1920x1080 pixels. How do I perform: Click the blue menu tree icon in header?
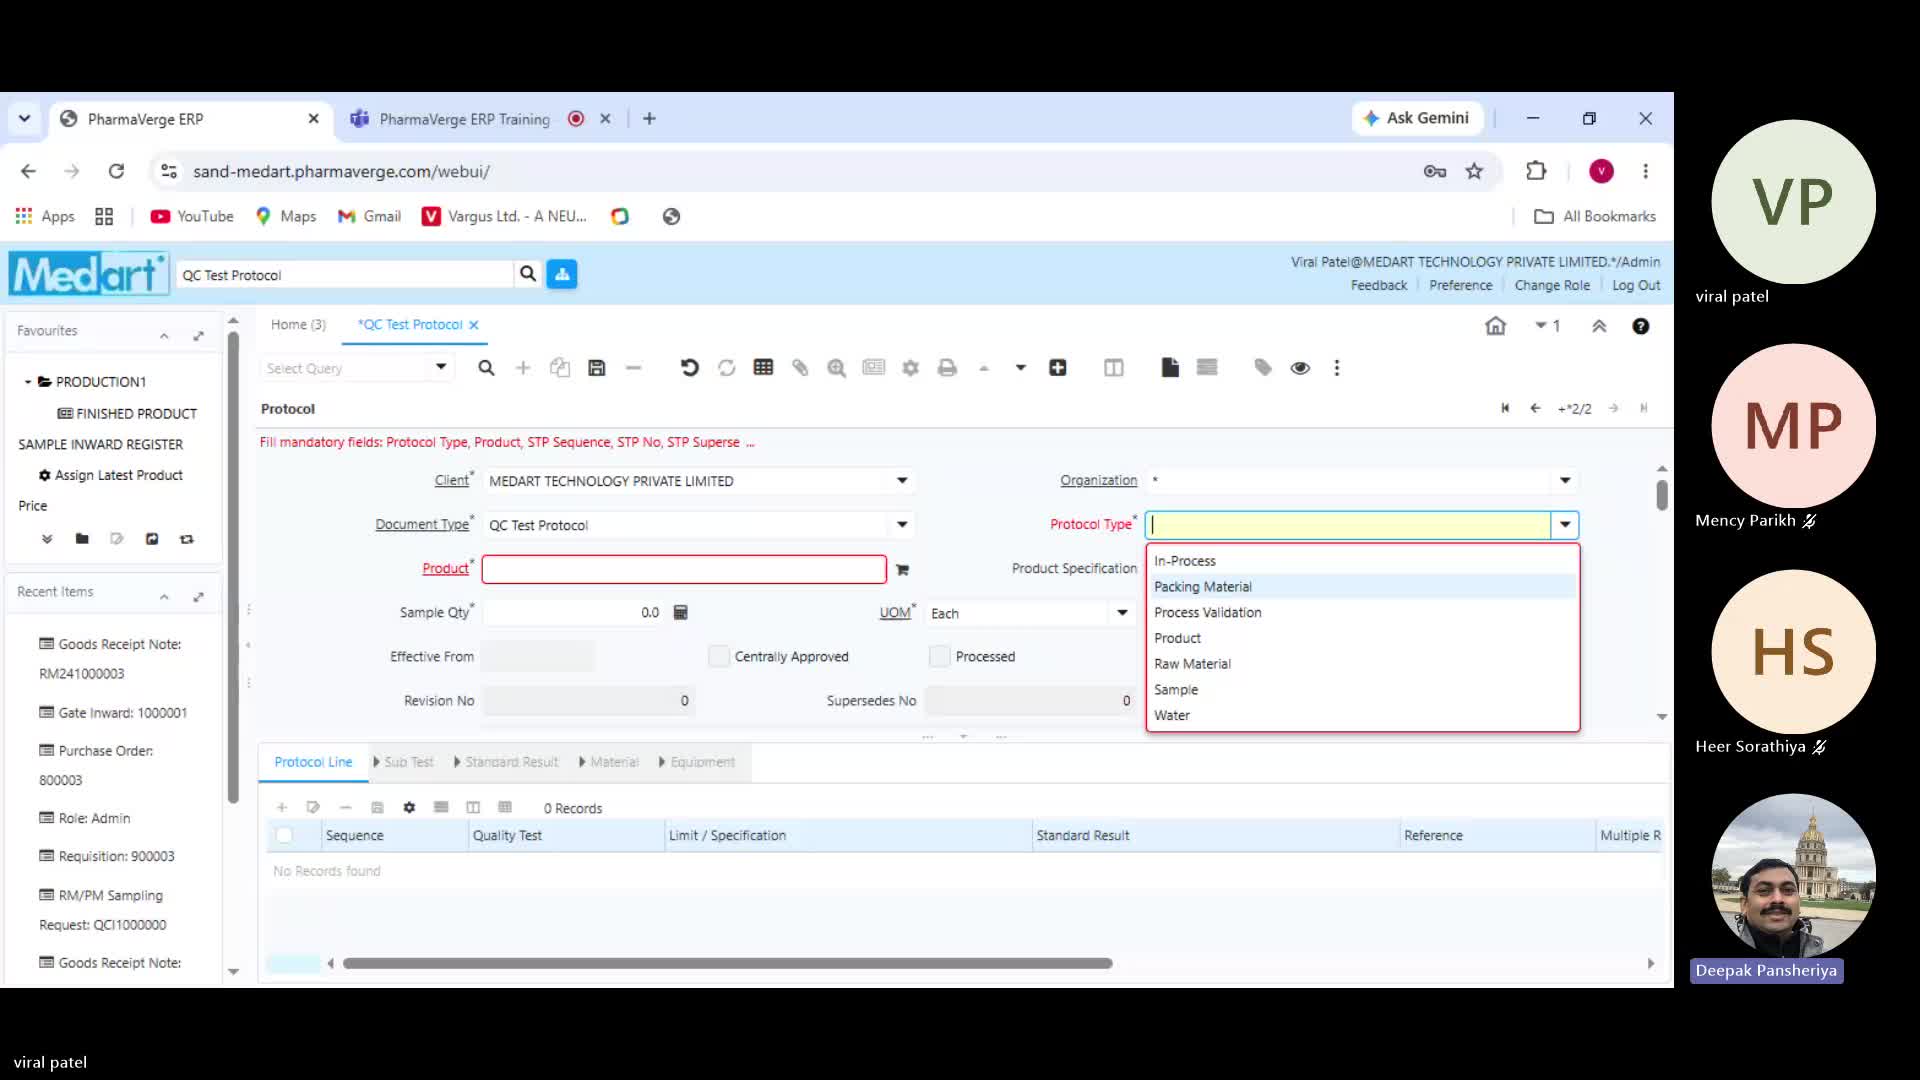(562, 274)
